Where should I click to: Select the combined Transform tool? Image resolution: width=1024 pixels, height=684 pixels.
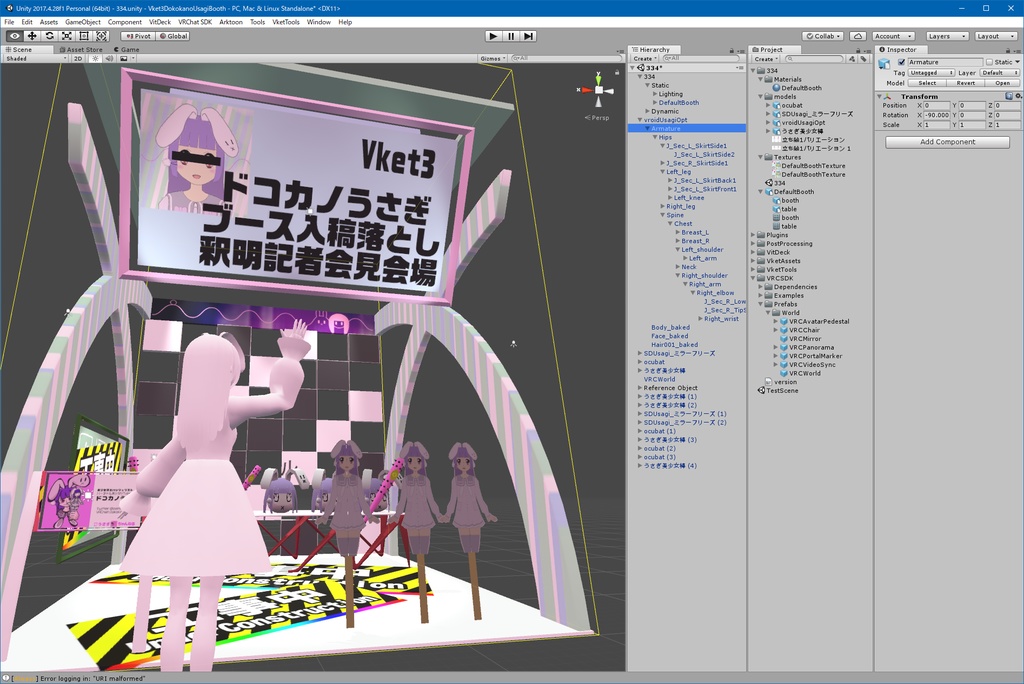click(102, 36)
